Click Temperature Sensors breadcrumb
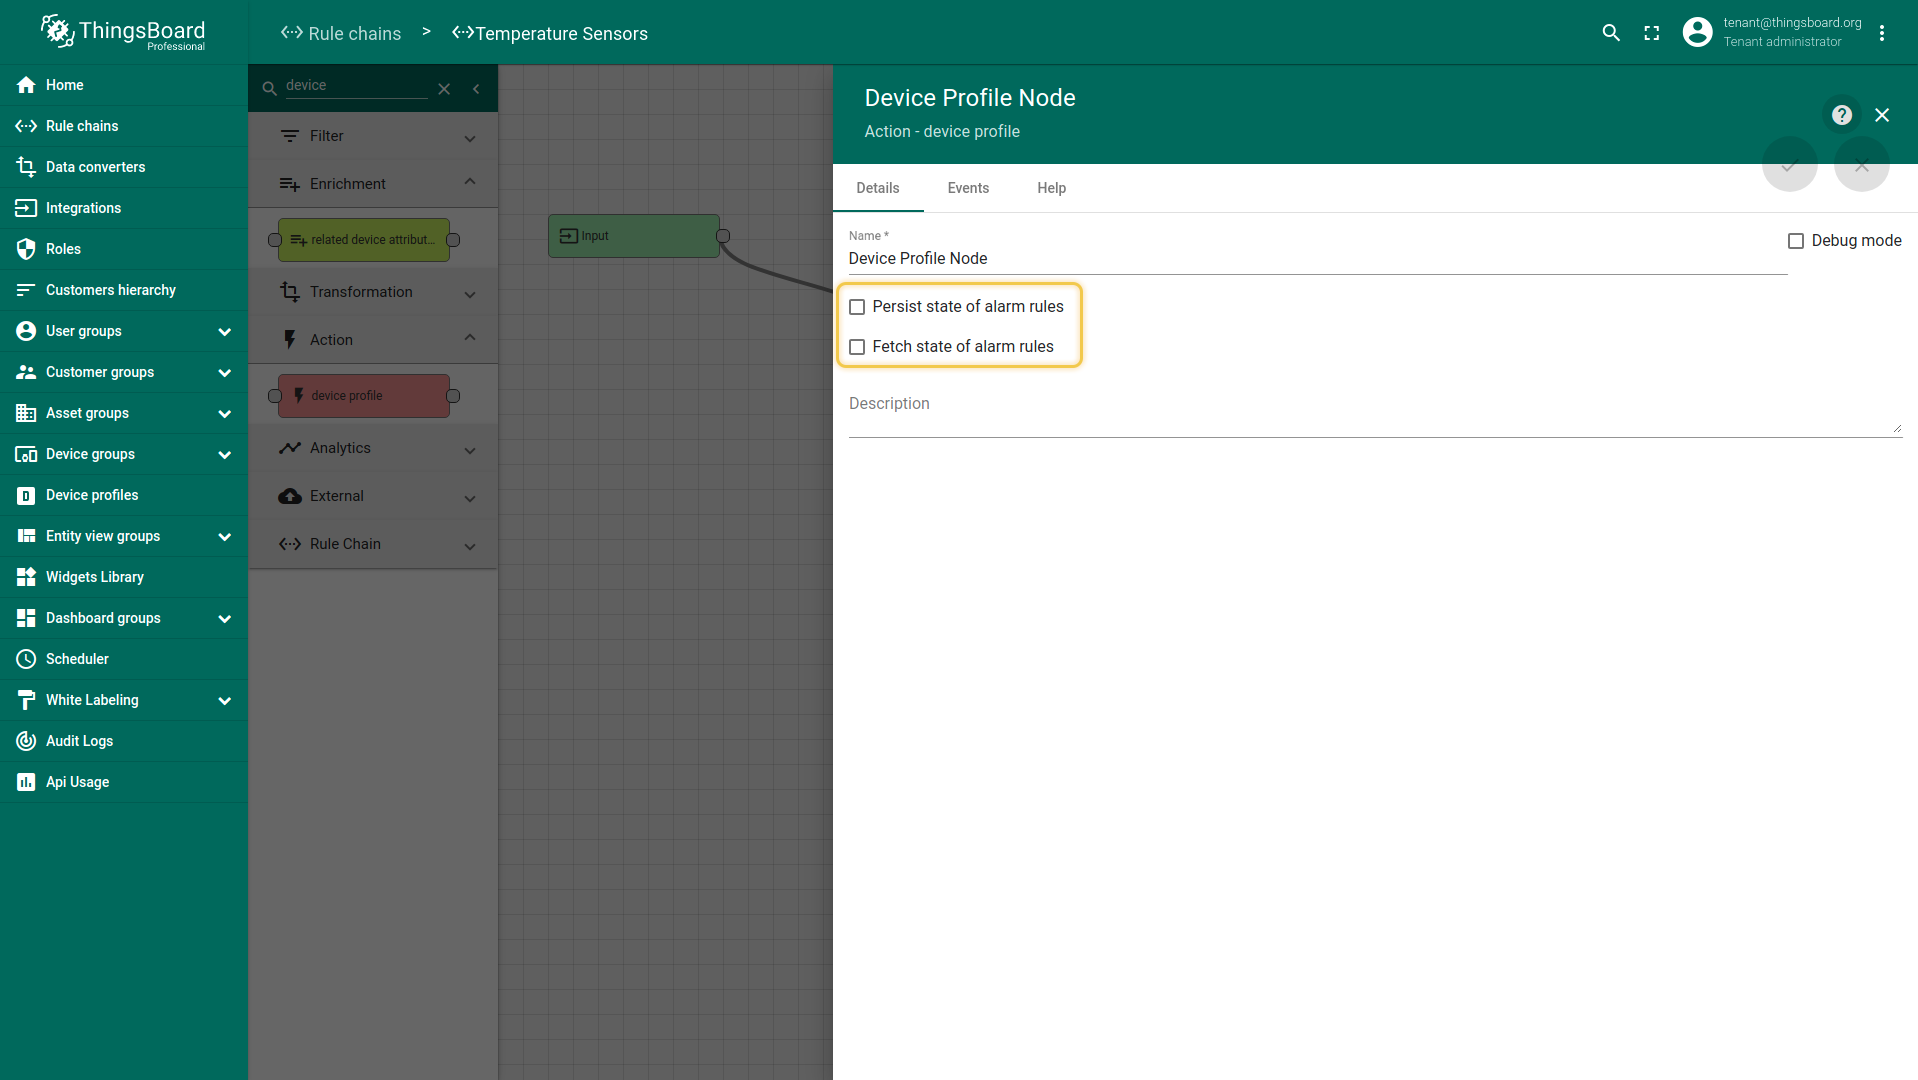This screenshot has width=1918, height=1080. pos(550,33)
